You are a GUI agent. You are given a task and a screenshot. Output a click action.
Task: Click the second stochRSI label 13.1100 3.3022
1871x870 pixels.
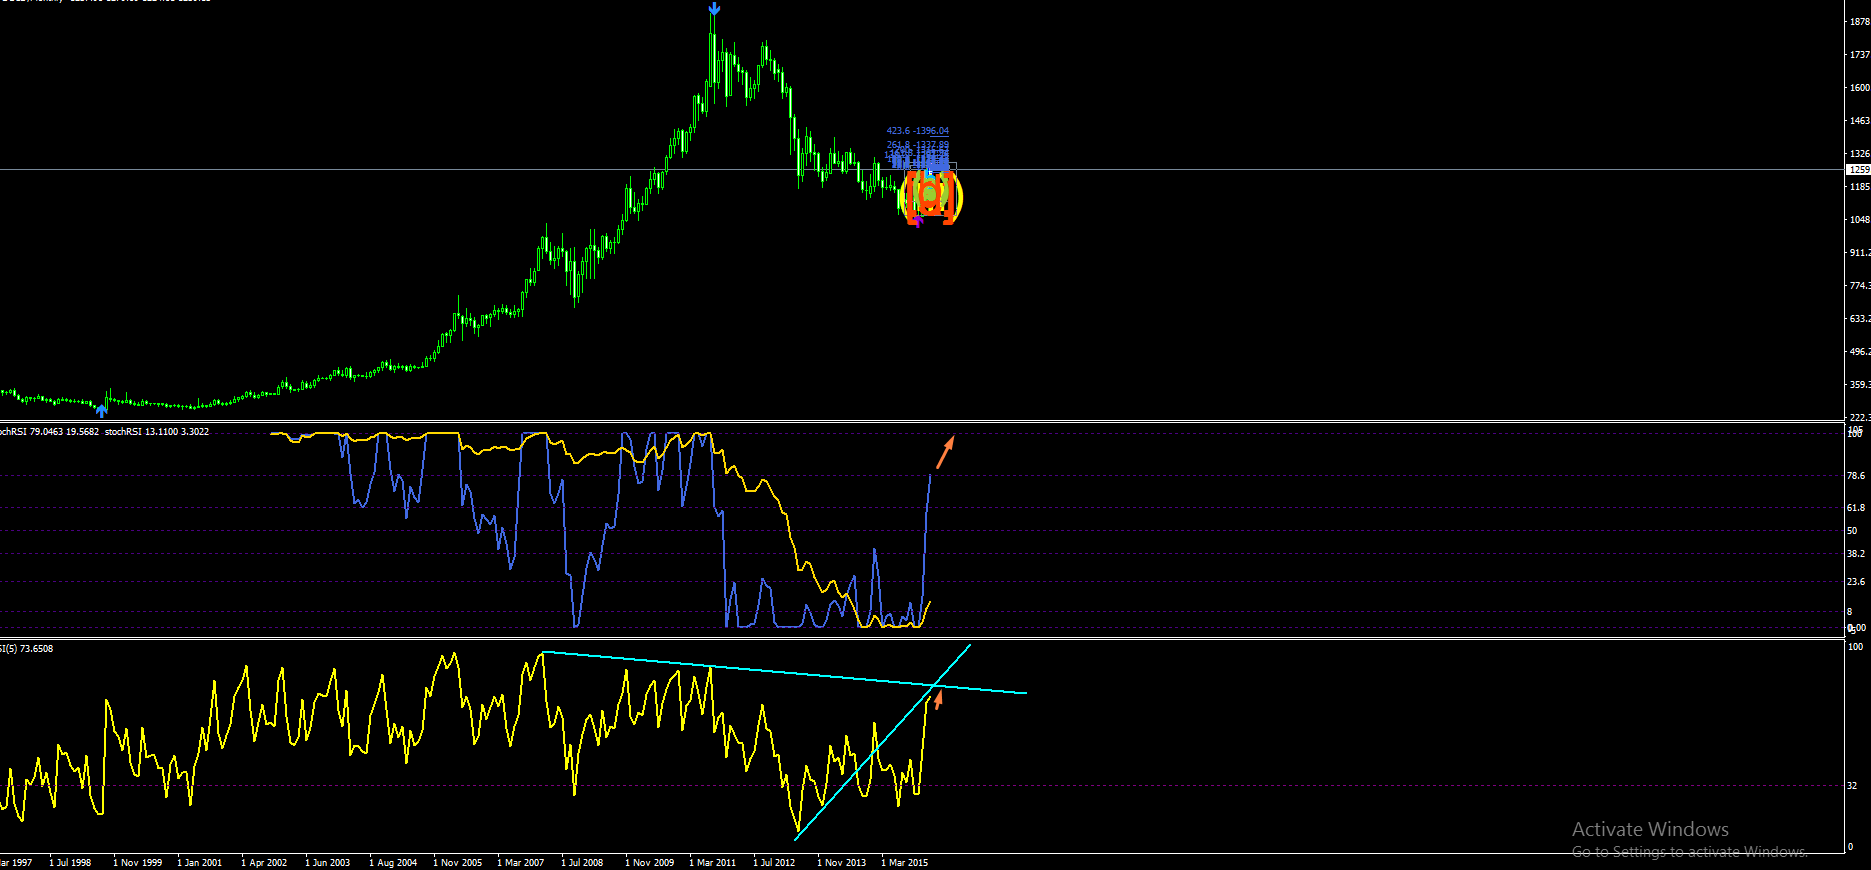coord(157,432)
